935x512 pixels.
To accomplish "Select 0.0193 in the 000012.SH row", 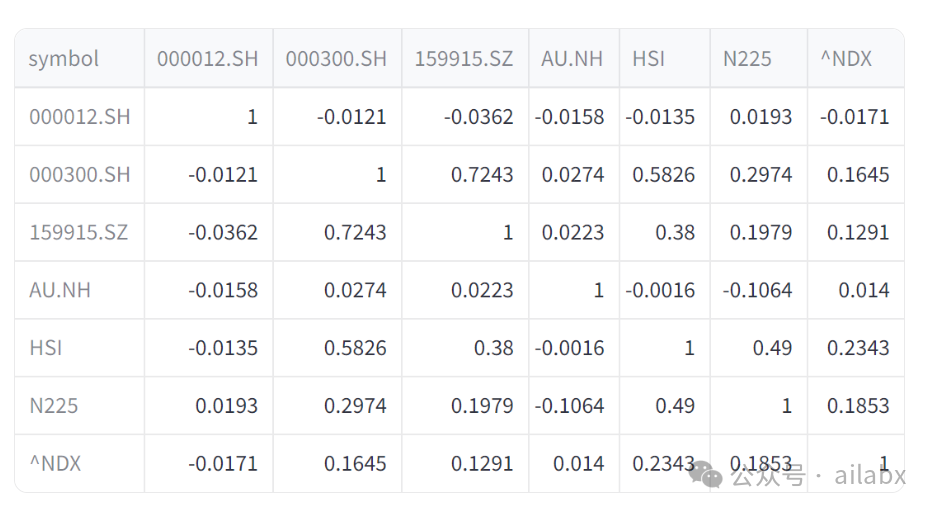I will [x=761, y=117].
